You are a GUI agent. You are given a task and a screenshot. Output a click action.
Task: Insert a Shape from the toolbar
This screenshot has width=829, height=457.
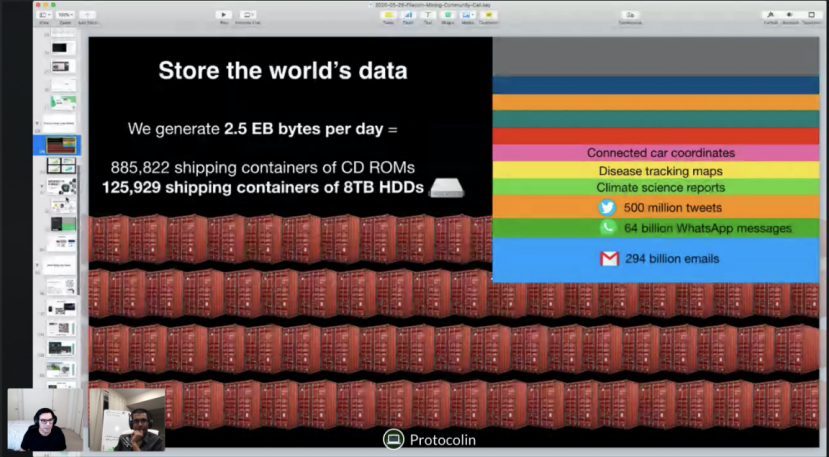pyautogui.click(x=447, y=15)
